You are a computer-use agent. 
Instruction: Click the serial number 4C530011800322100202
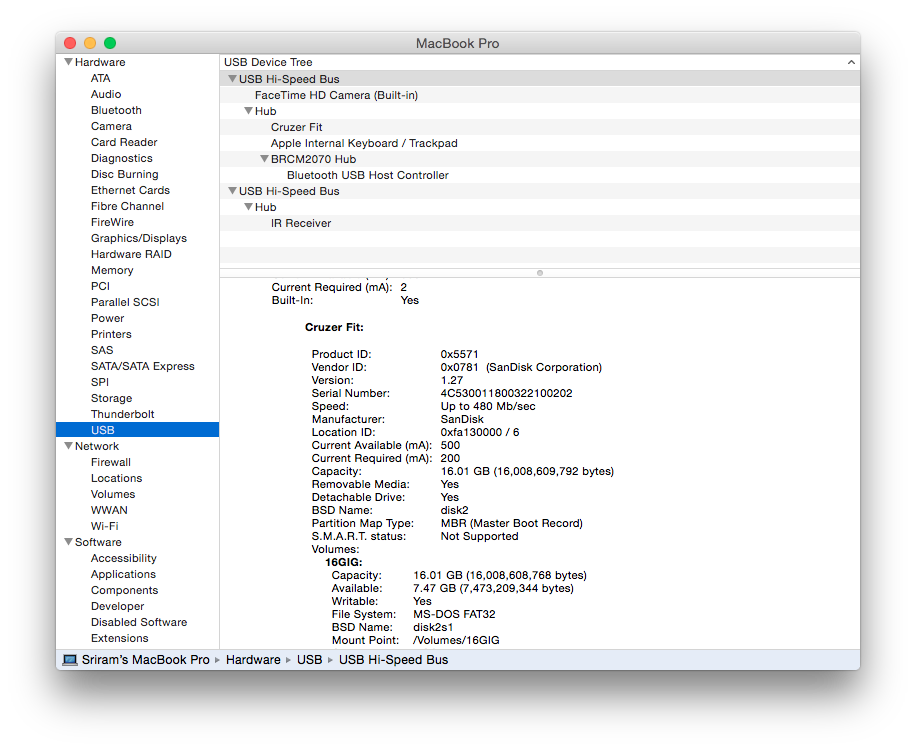pos(506,393)
